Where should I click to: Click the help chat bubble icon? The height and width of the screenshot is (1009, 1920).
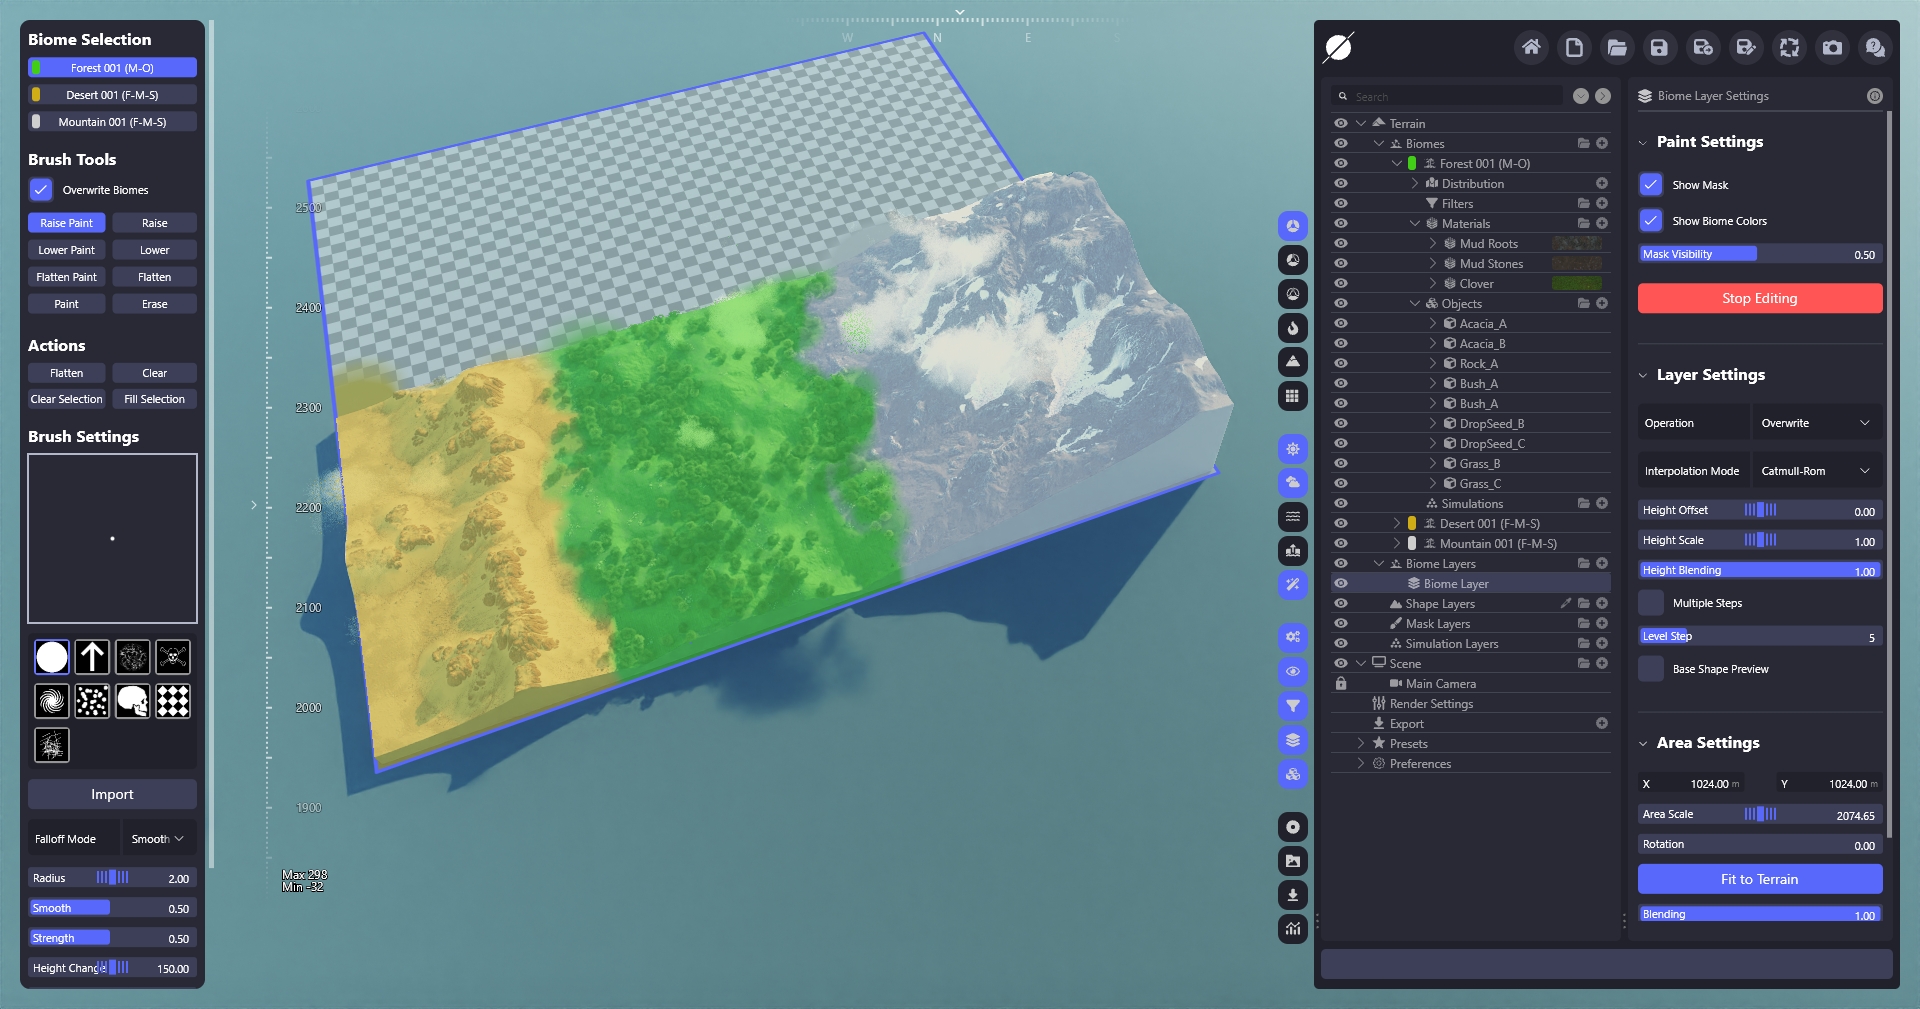[1874, 47]
